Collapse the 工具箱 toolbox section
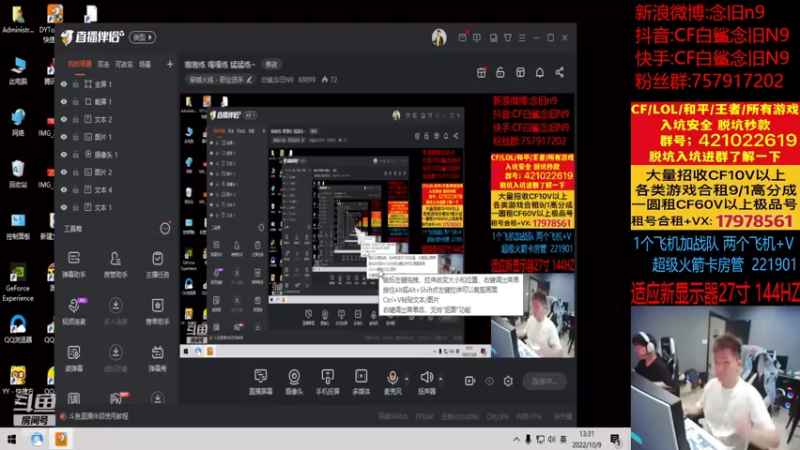 point(165,229)
